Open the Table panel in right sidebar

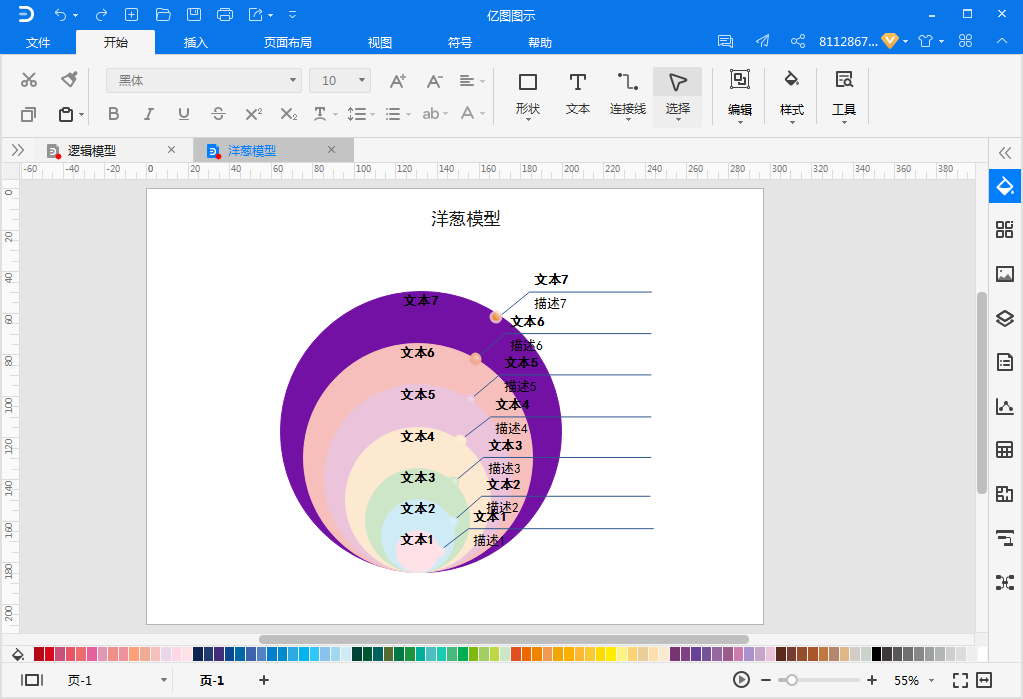1005,450
